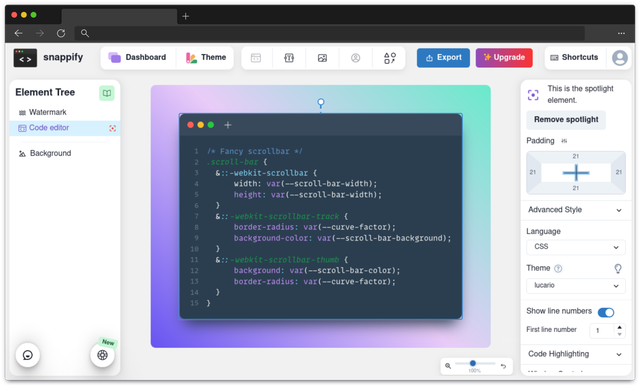Open the Dashboard tab
Image resolution: width=640 pixels, height=385 pixels.
coord(137,58)
